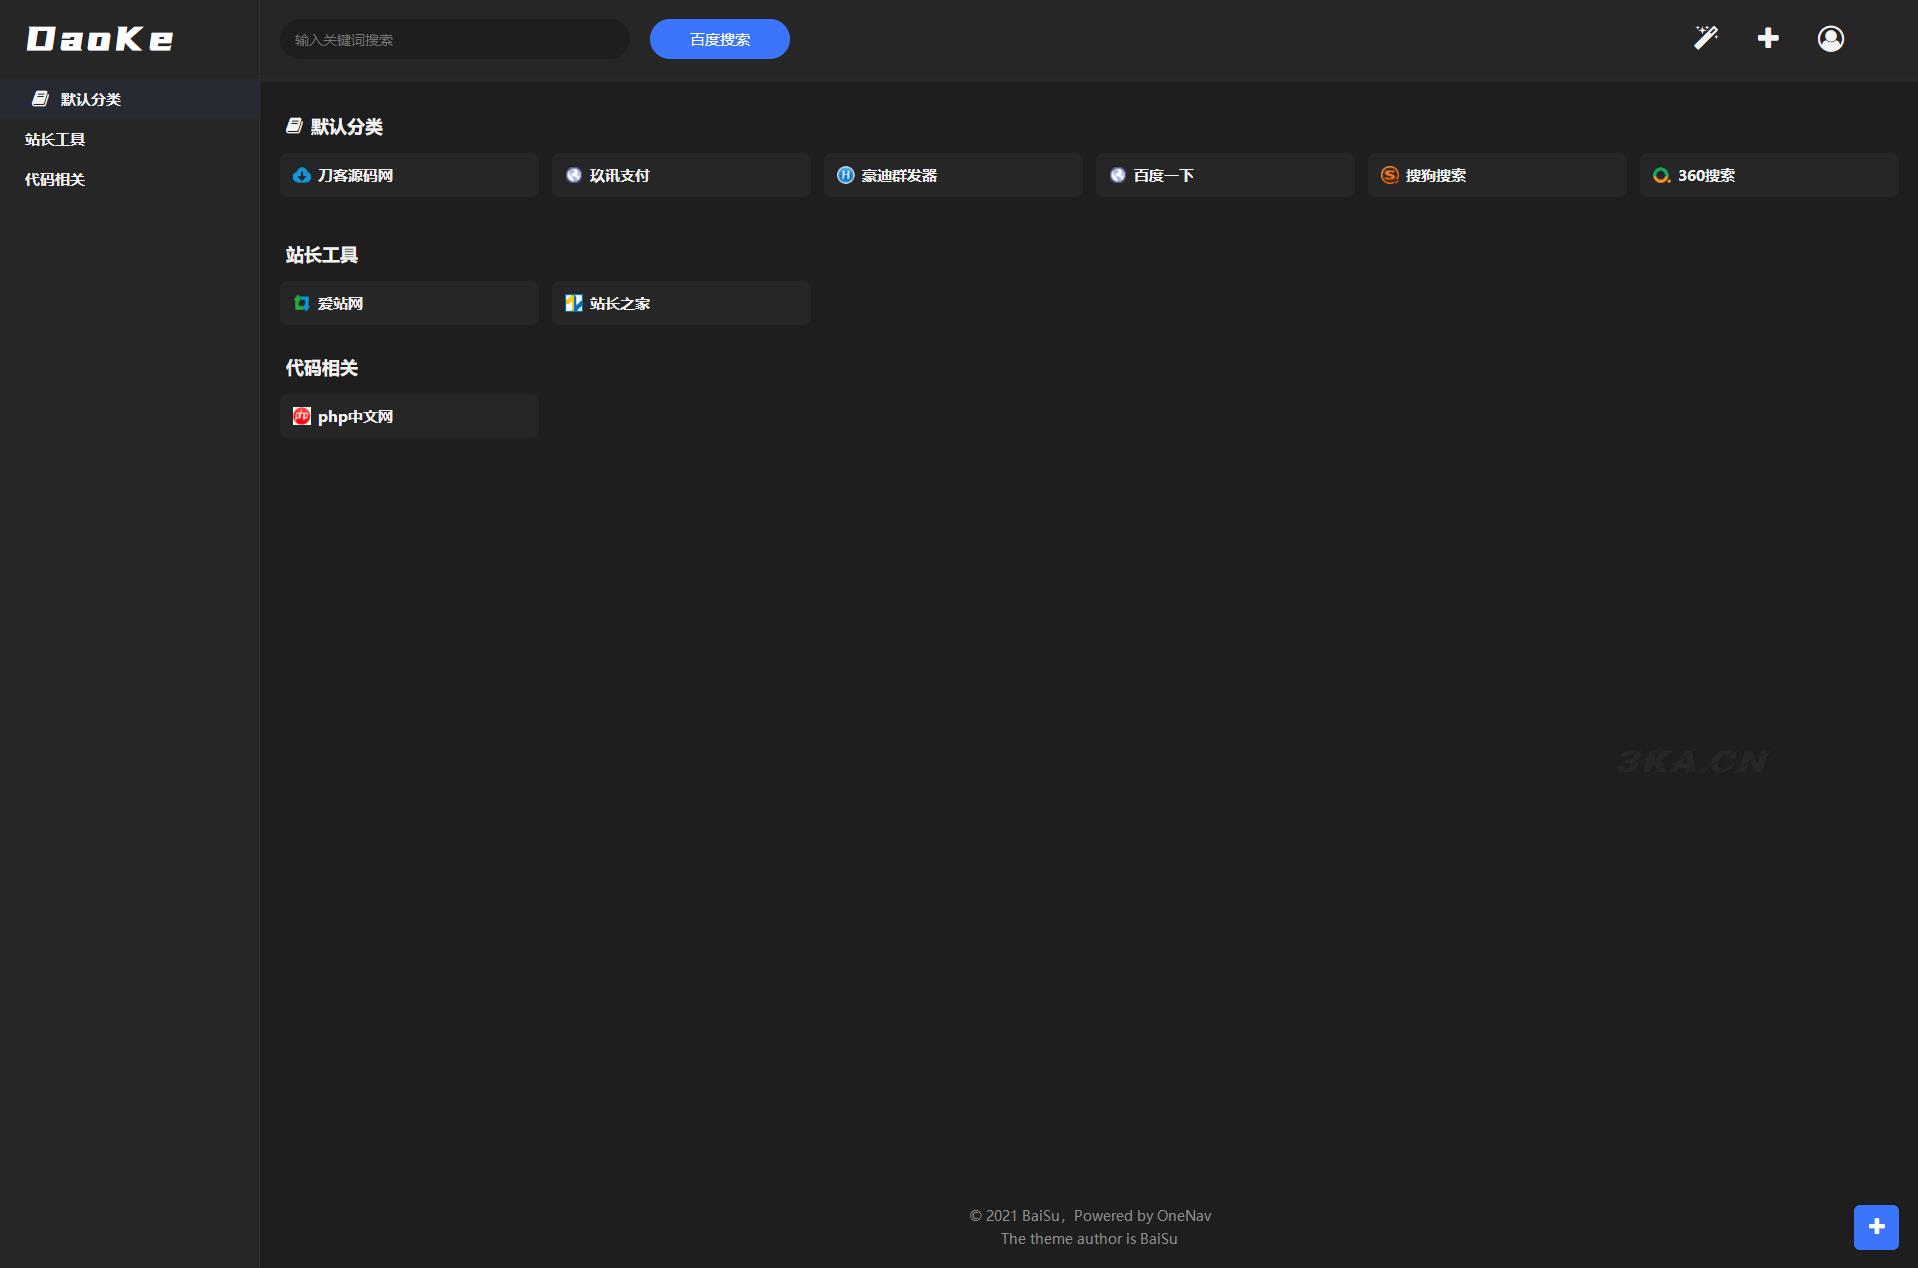Click the 刀客源码网 cloud icon

[x=302, y=175]
